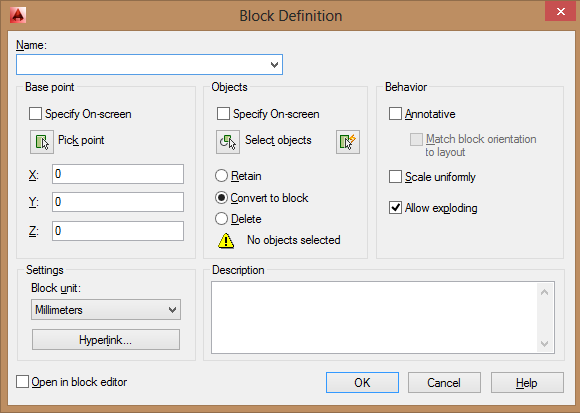Tick the Annotative checkbox
The image size is (580, 414).
(x=395, y=114)
